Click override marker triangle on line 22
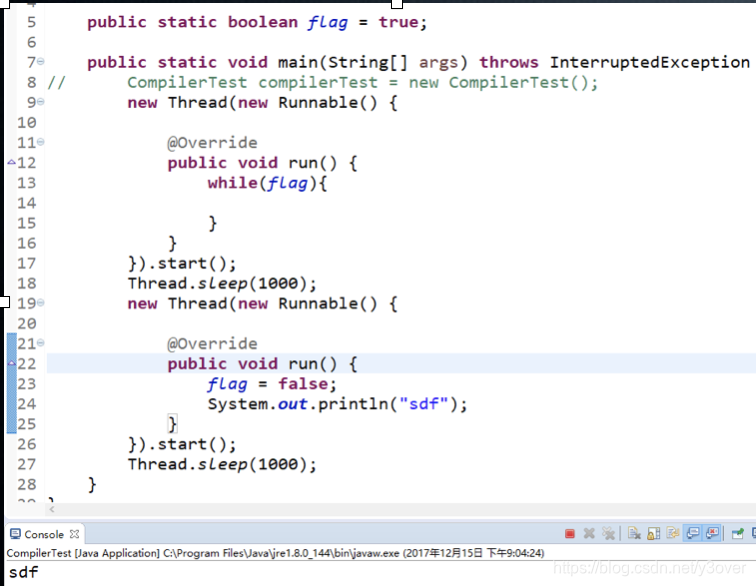Screen dimensions: 756x586 pos(12,363)
